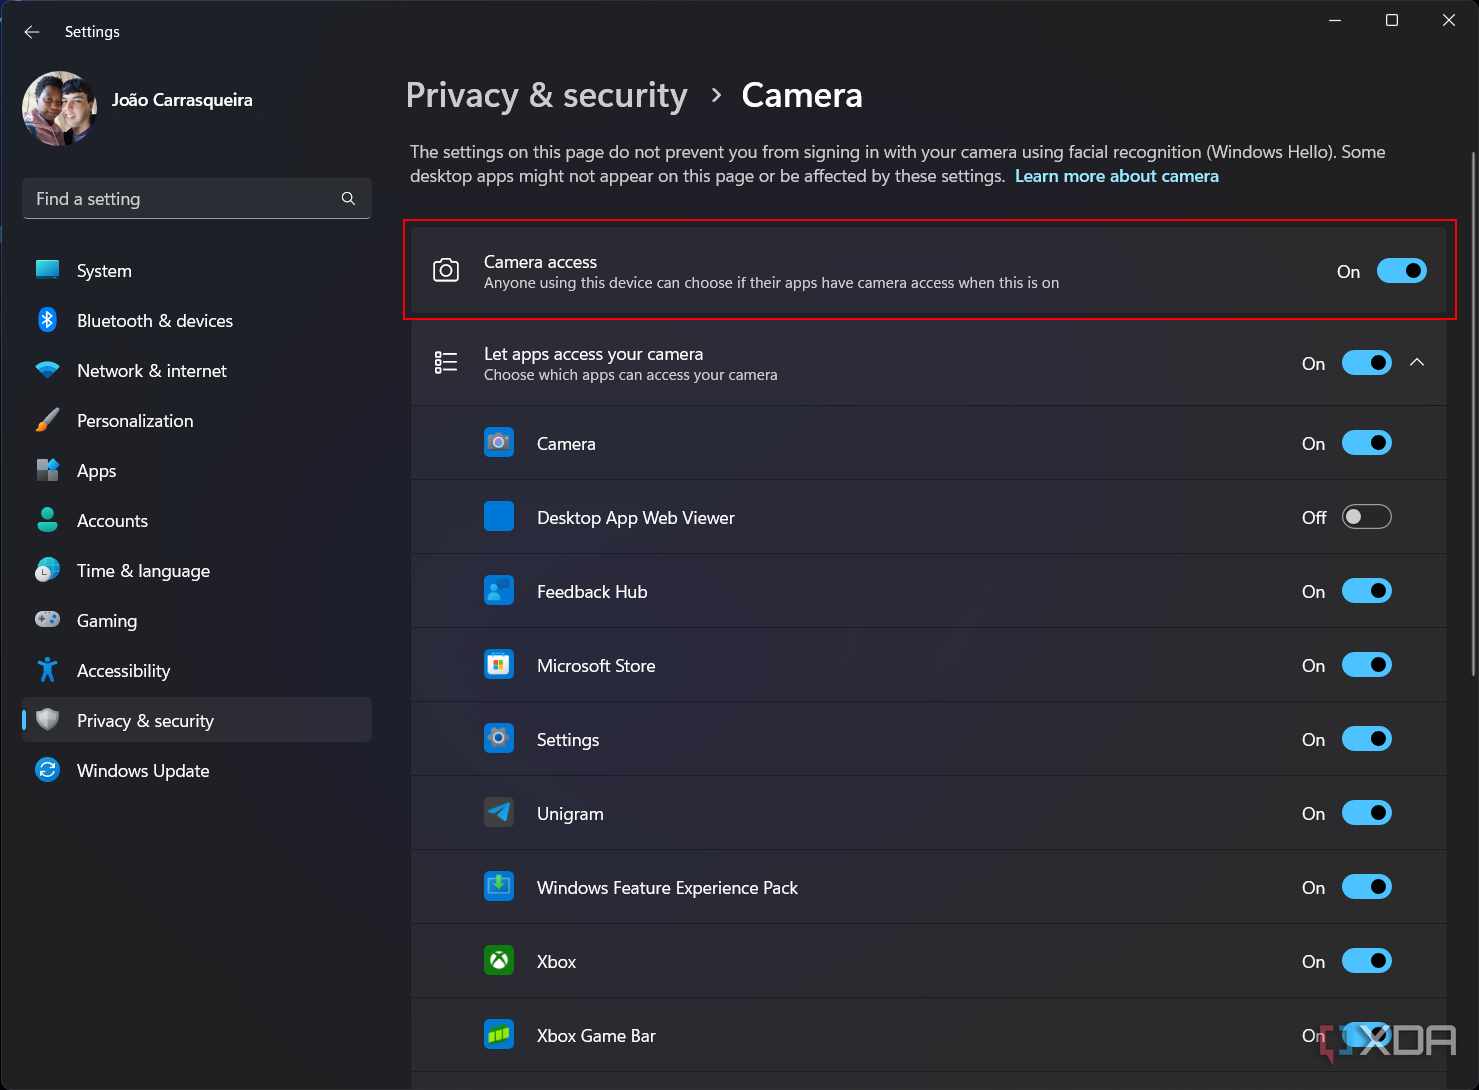1479x1090 pixels.
Task: Click the Privacy shield icon
Action: [47, 720]
